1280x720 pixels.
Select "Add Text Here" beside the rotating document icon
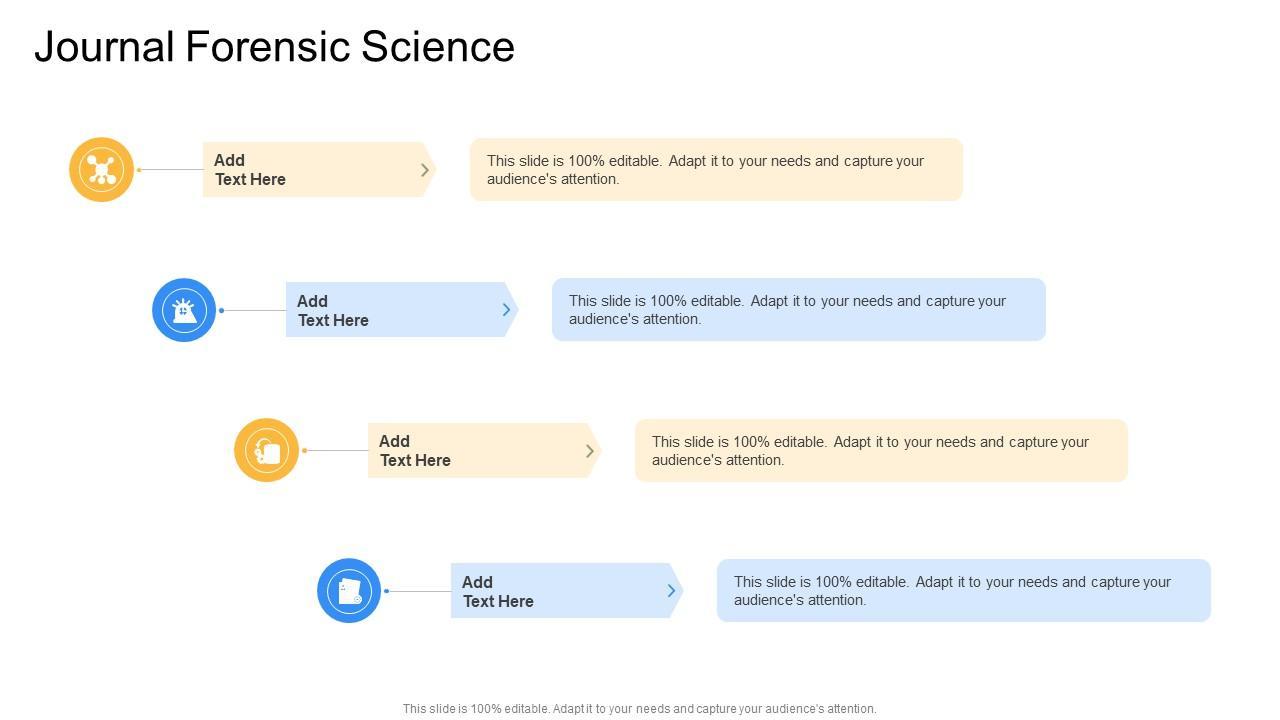coord(415,451)
